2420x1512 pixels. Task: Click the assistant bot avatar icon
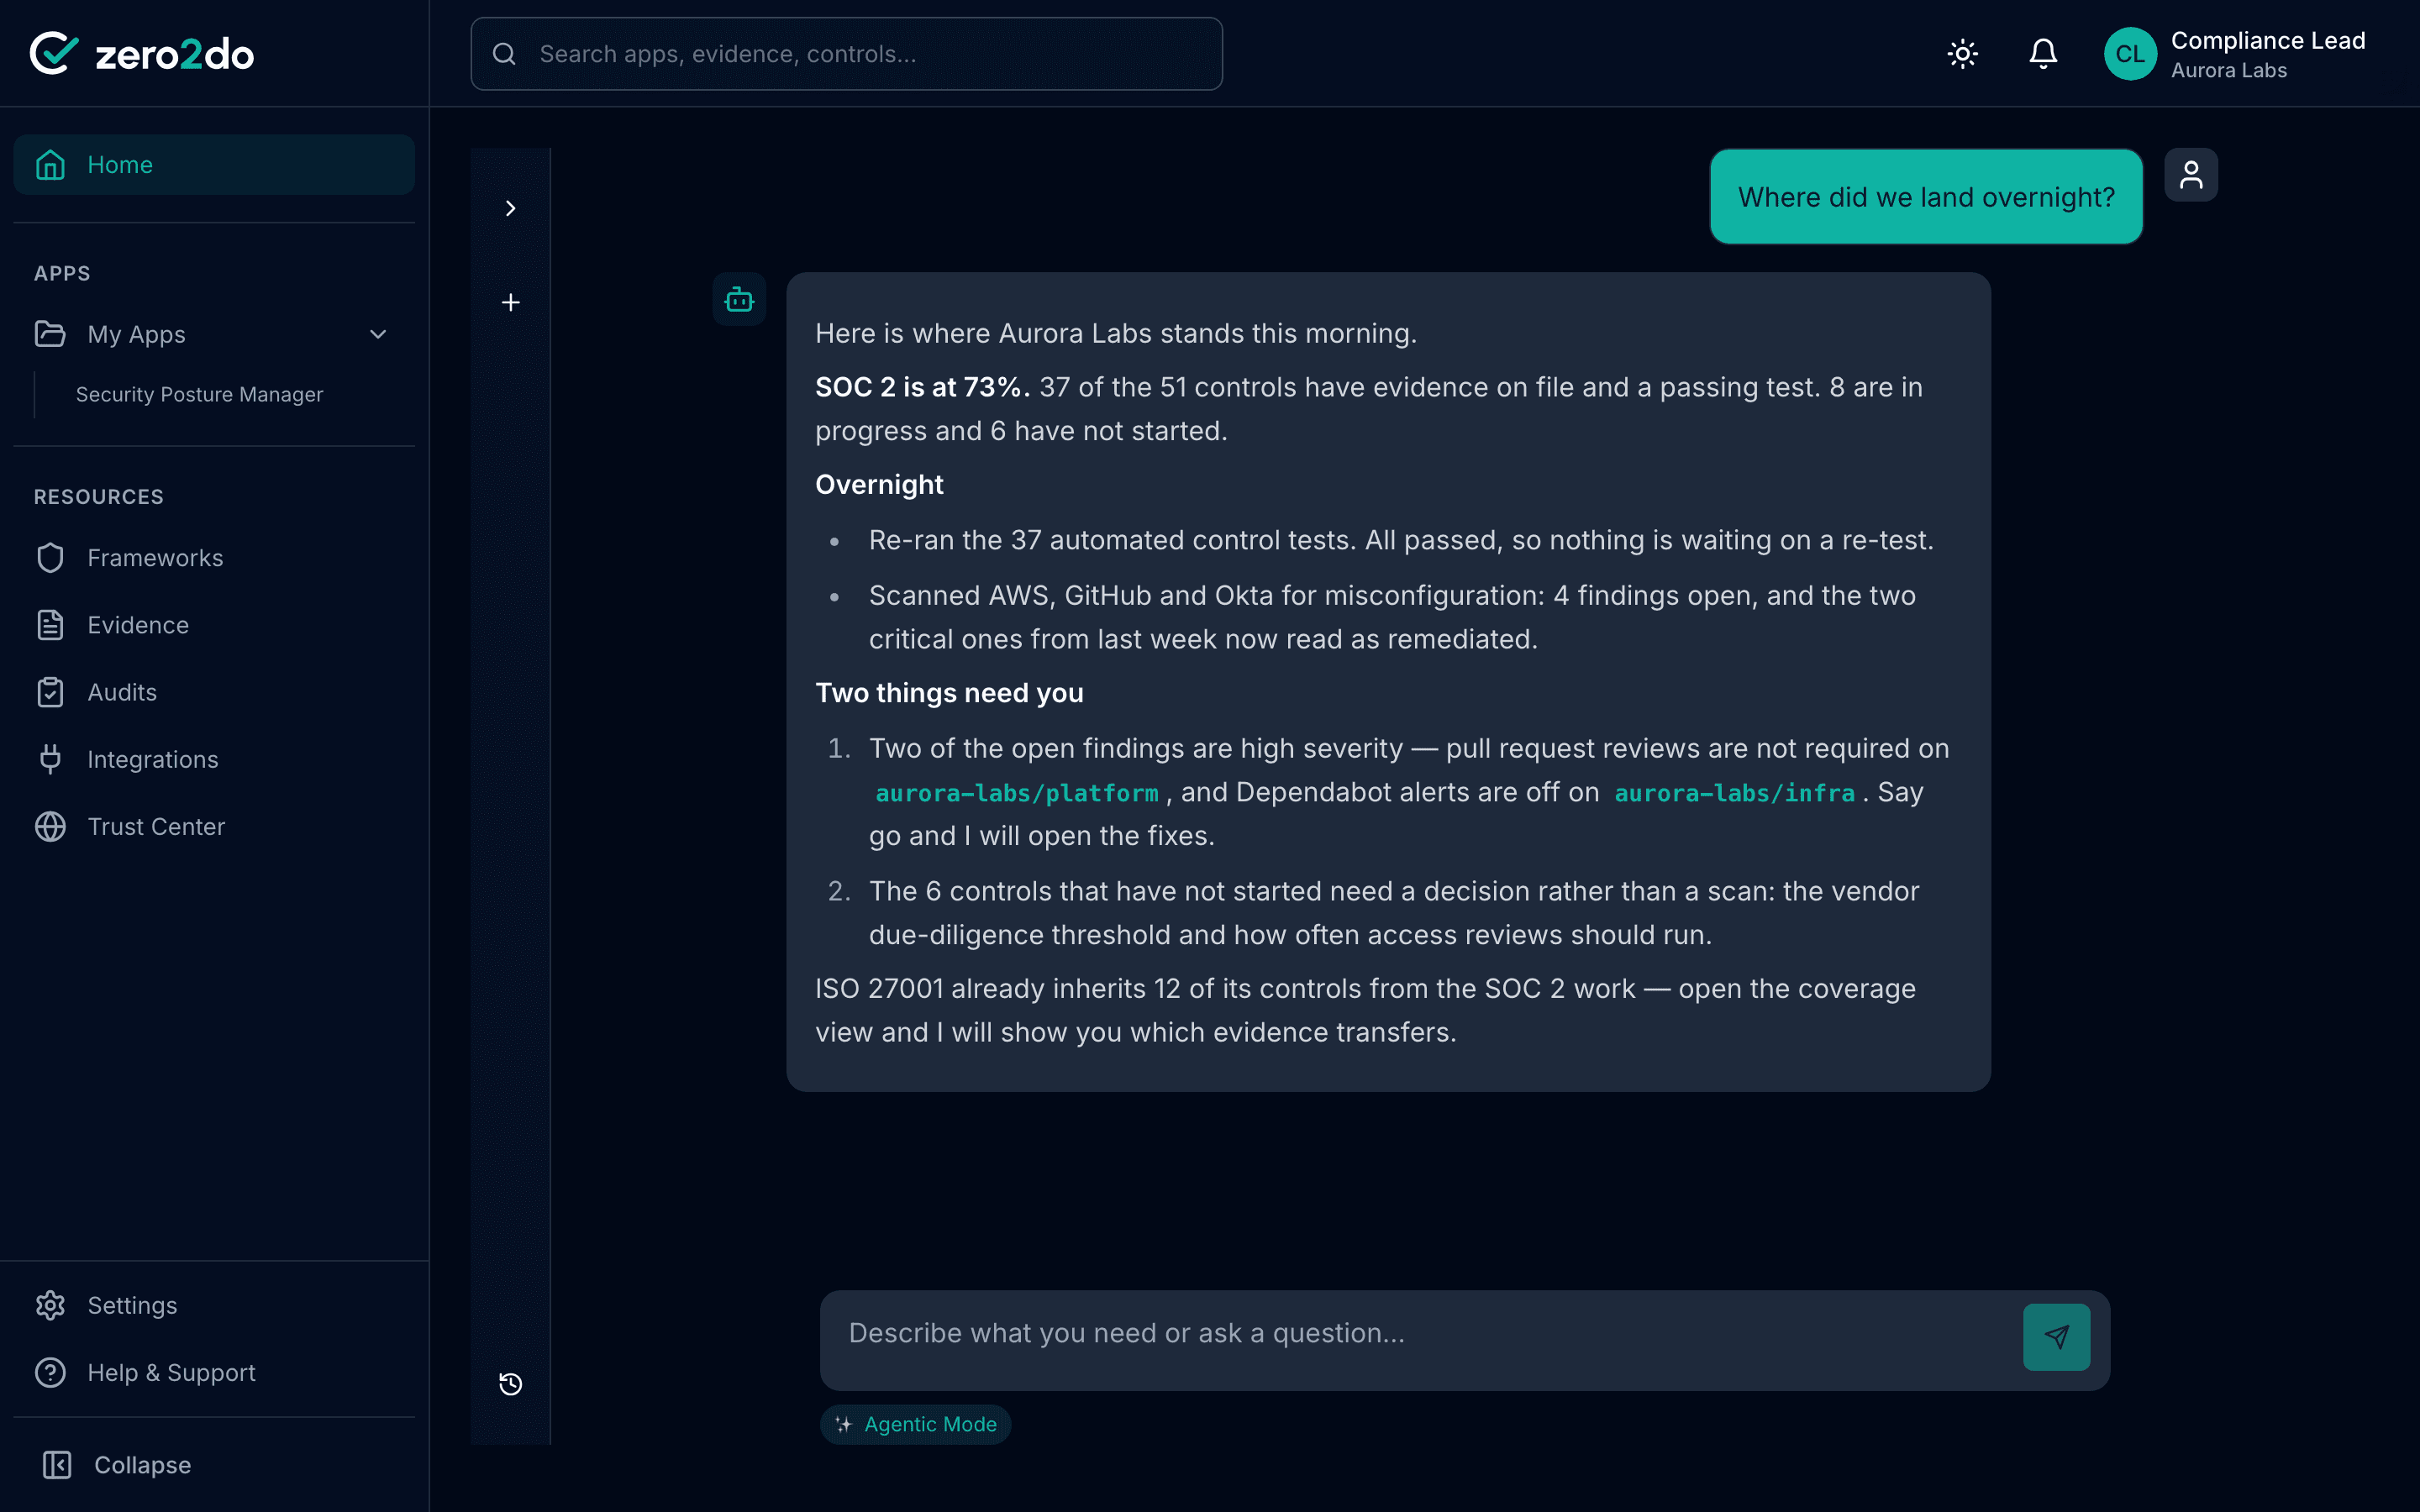(739, 299)
